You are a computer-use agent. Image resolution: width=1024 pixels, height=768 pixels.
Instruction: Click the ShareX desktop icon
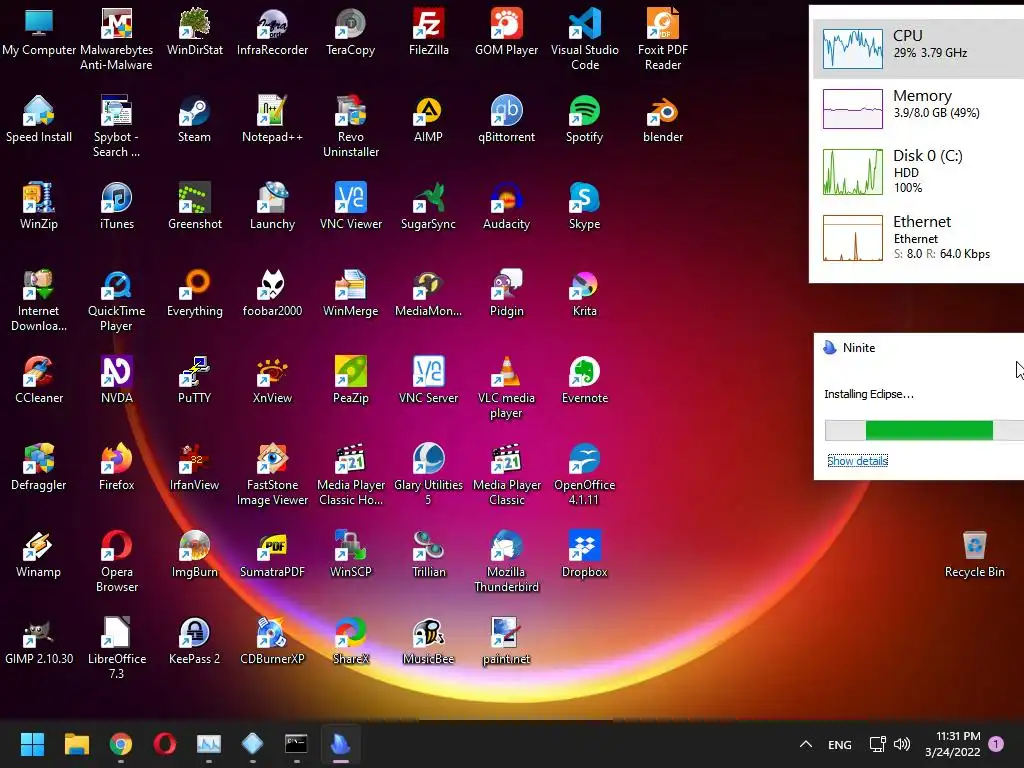[351, 641]
